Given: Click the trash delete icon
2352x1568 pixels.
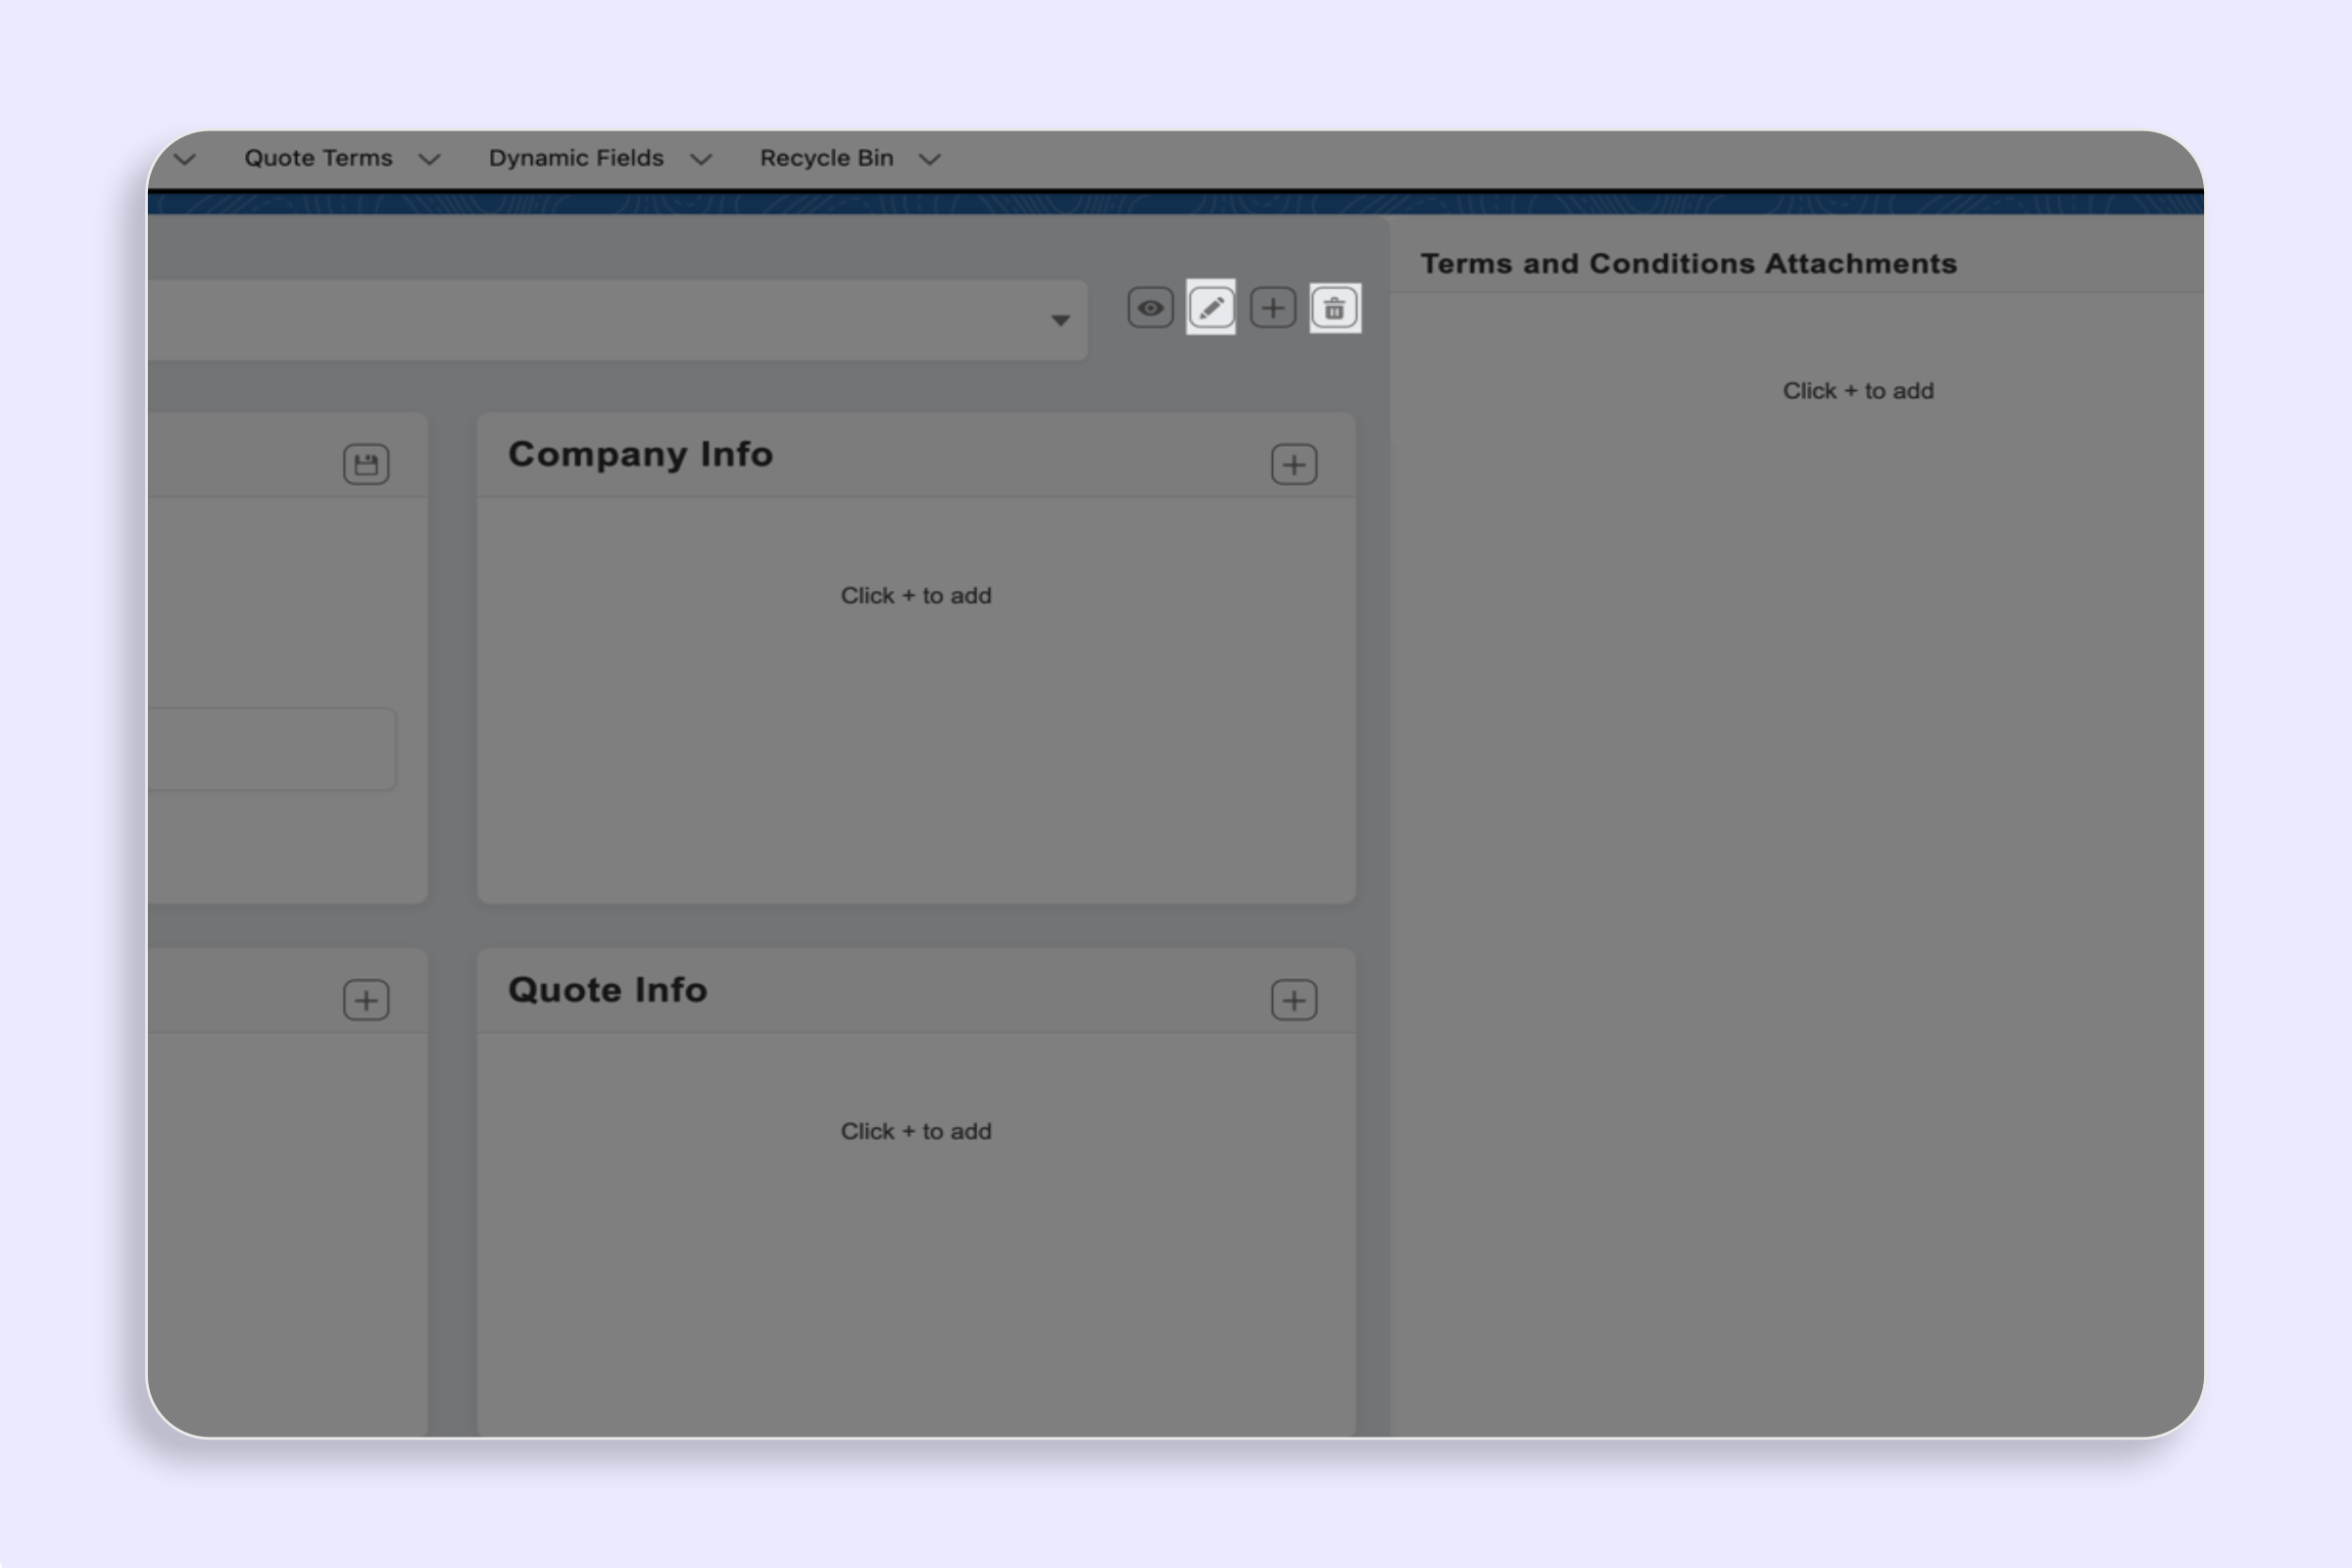Looking at the screenshot, I should (1335, 308).
